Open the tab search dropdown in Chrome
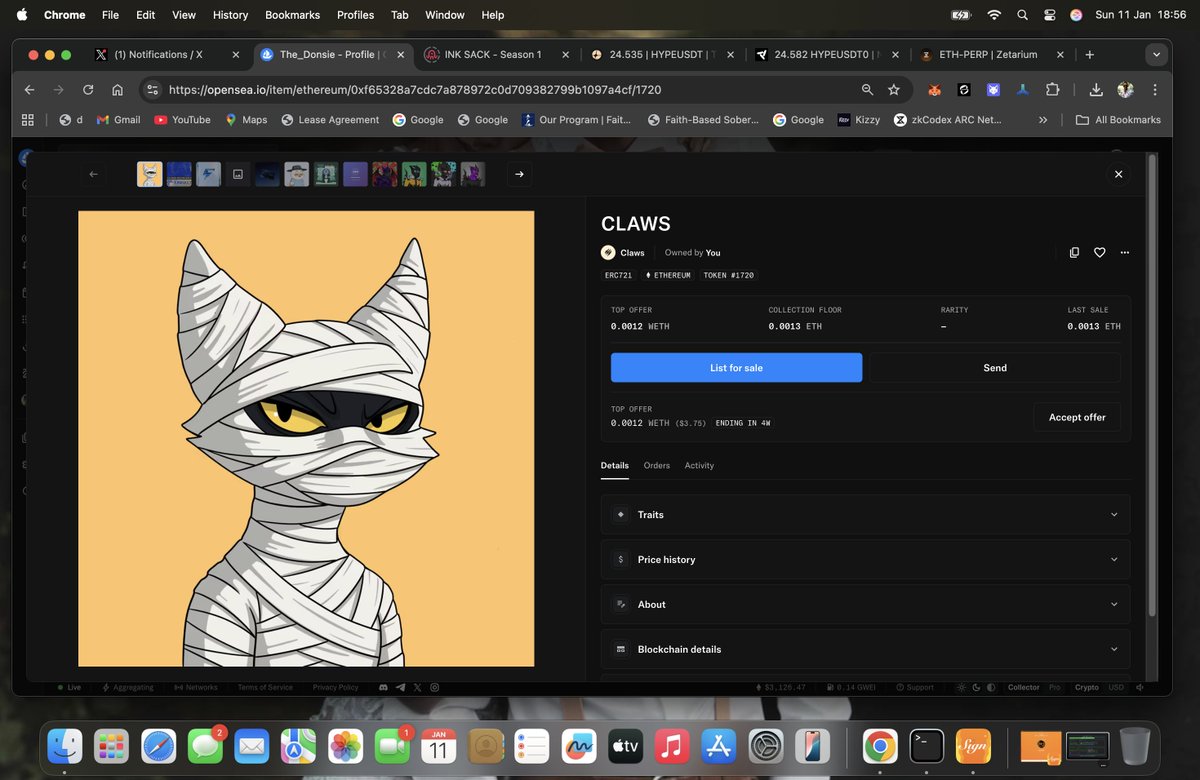 1157,55
